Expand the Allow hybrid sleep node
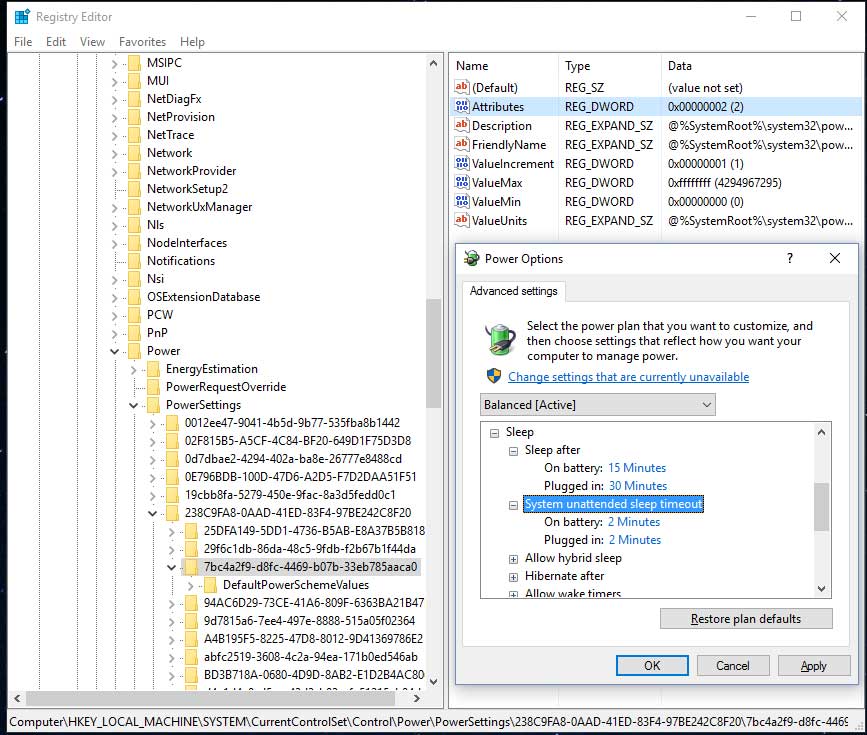This screenshot has height=735, width=867. [x=513, y=559]
